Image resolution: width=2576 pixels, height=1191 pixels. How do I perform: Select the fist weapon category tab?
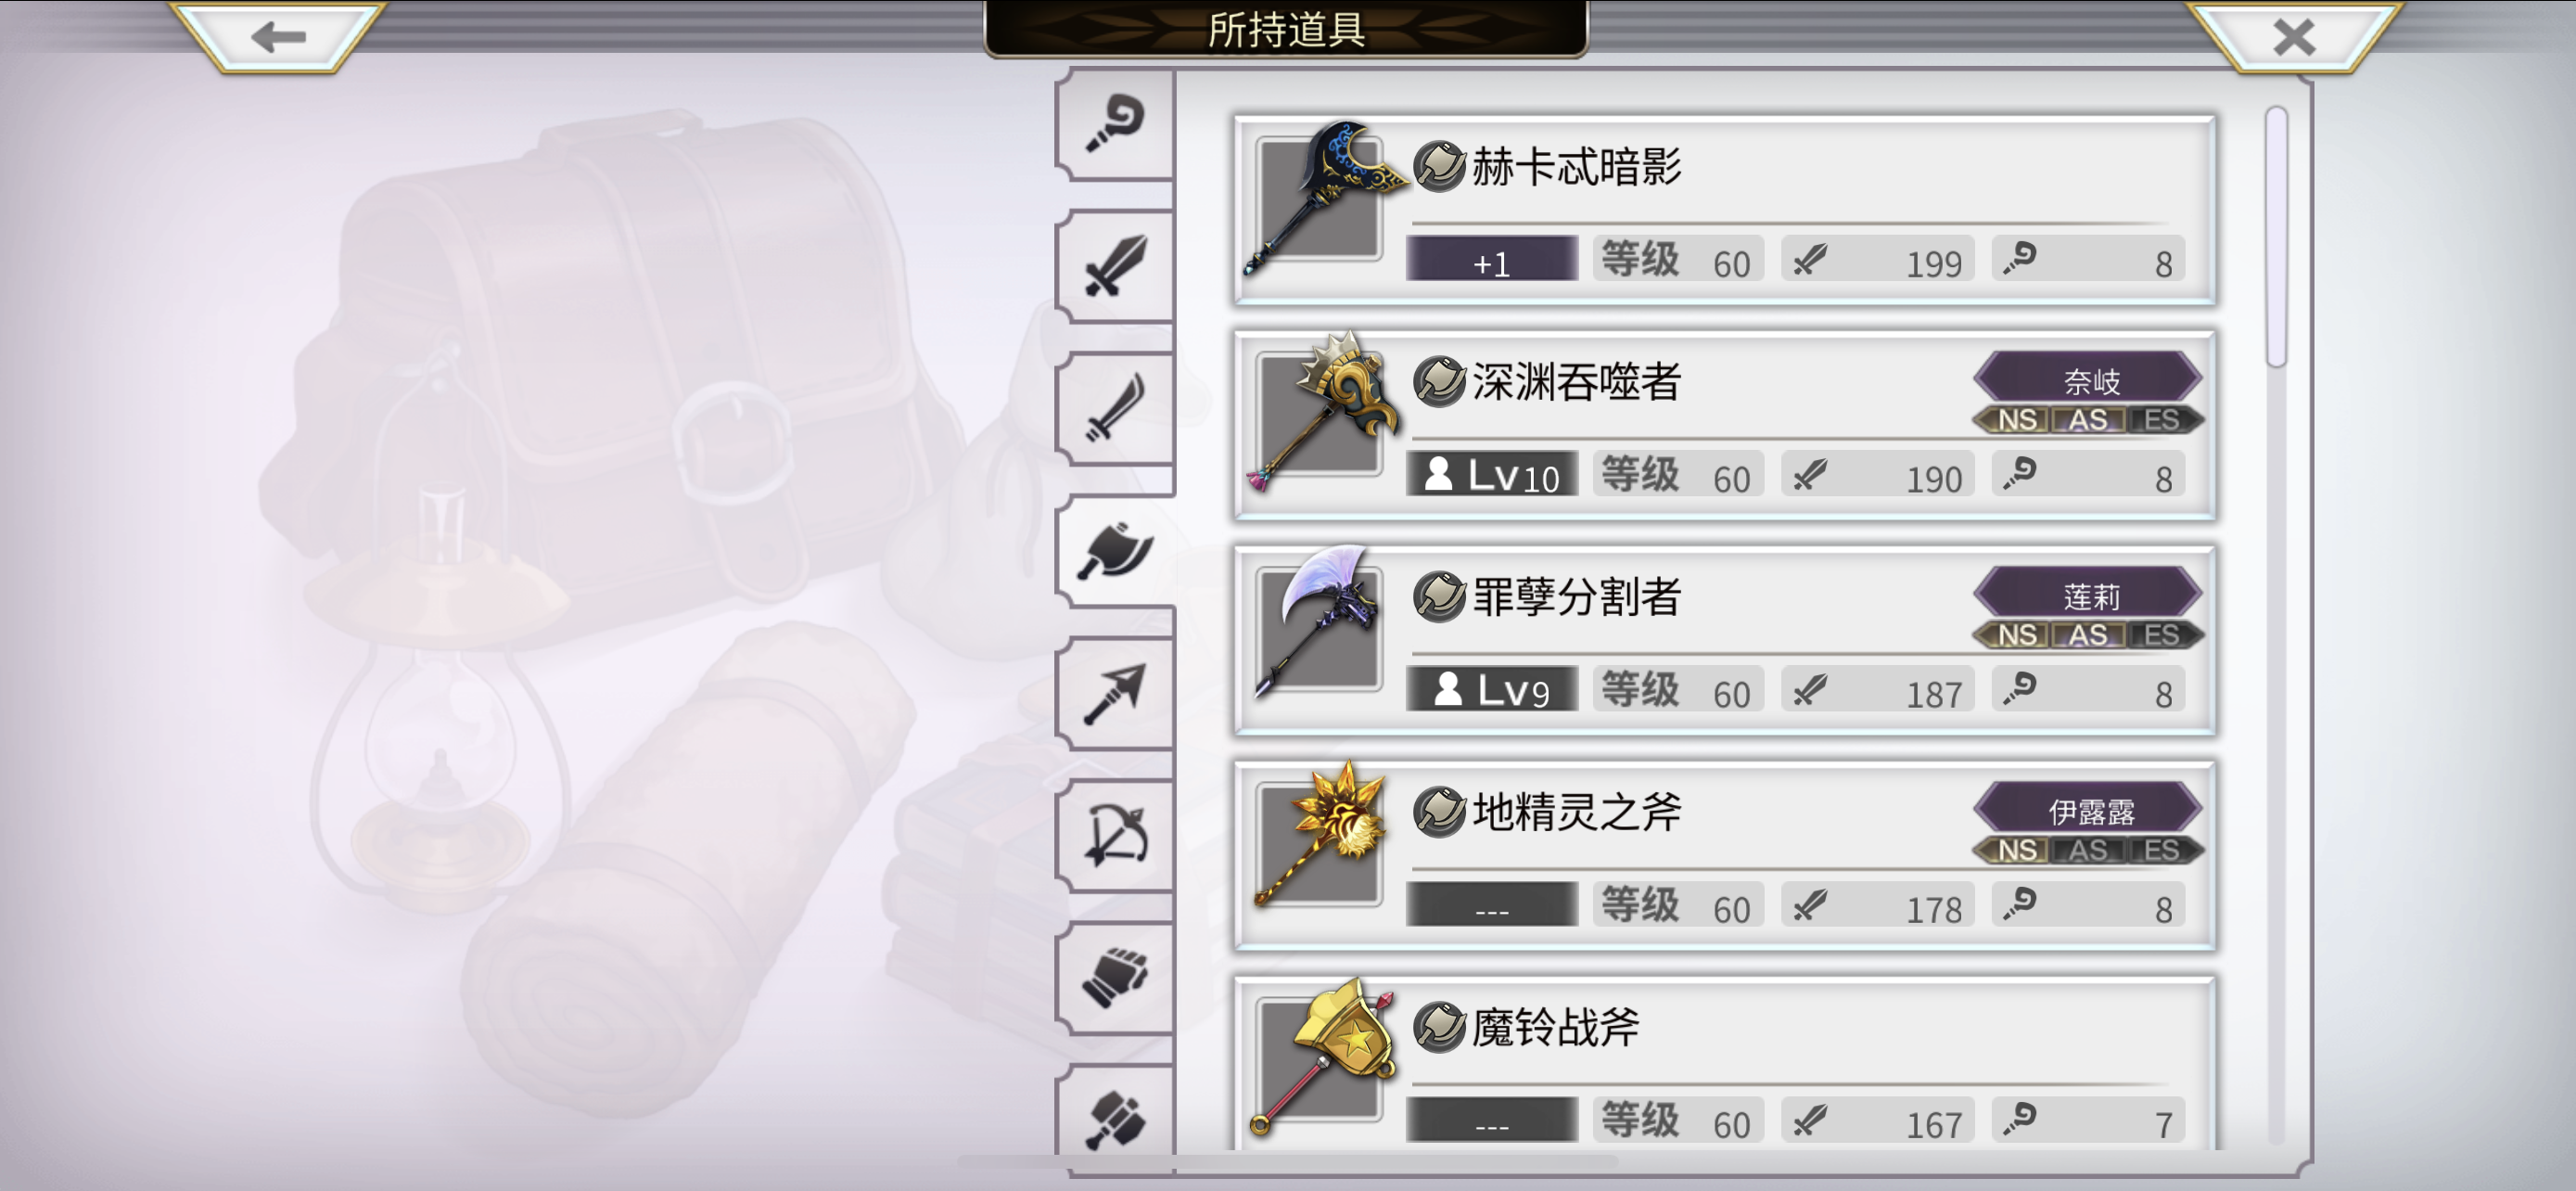click(1115, 977)
